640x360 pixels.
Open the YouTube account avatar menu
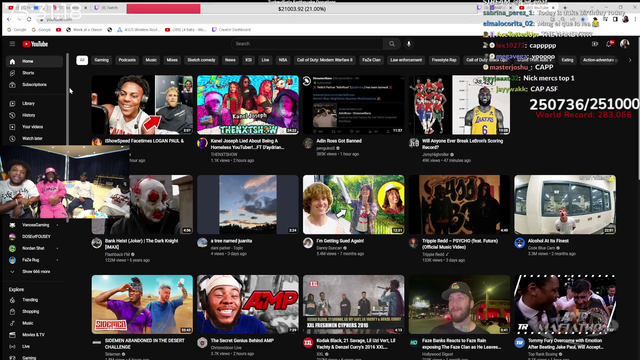(624, 44)
